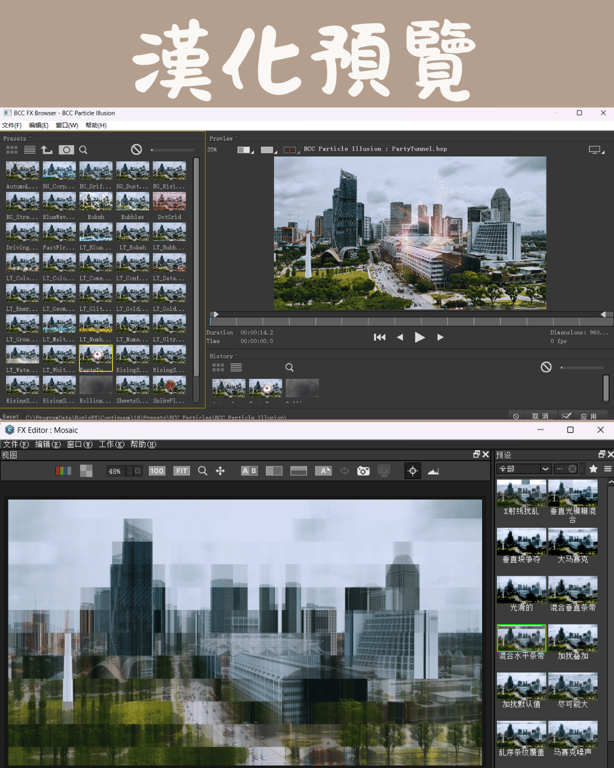Click FIT to fit viewer
614x768 pixels.
181,471
